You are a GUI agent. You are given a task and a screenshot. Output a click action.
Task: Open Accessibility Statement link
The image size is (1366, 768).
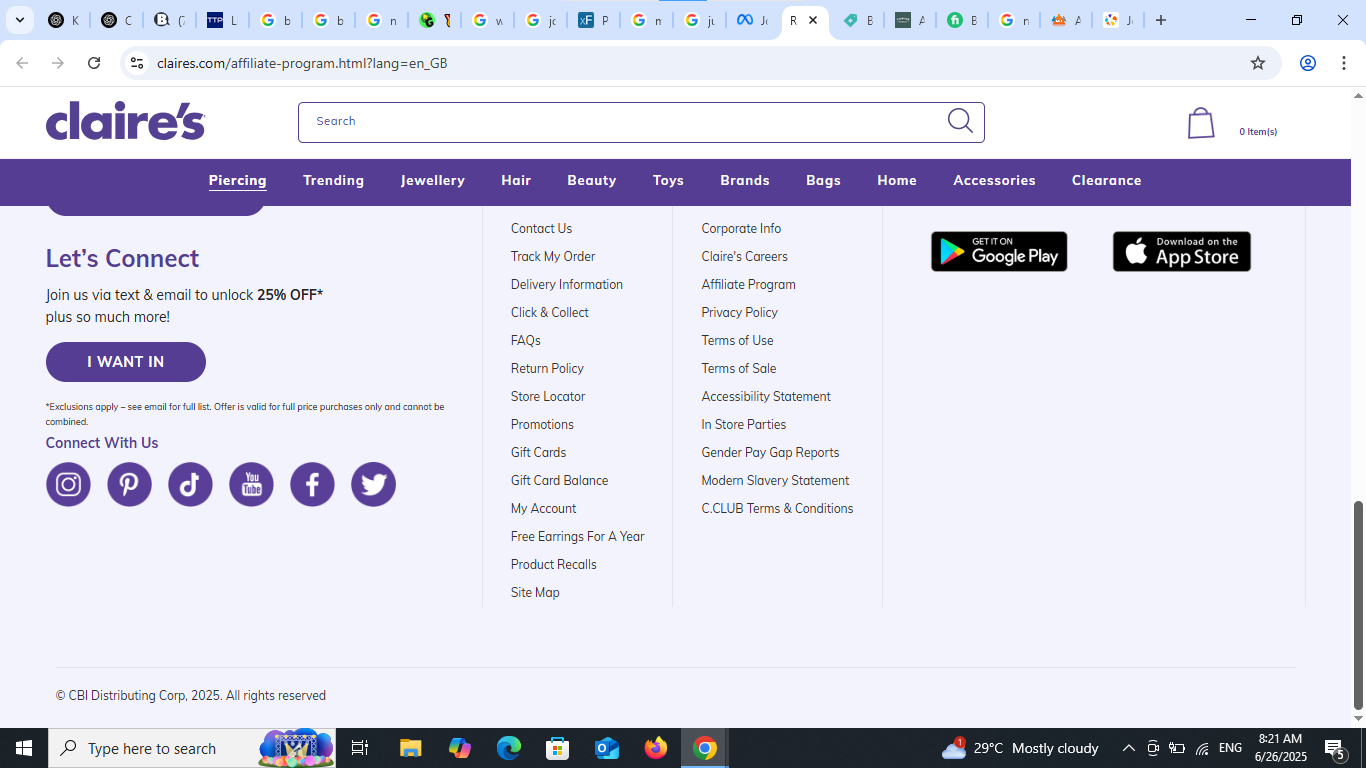point(766,396)
